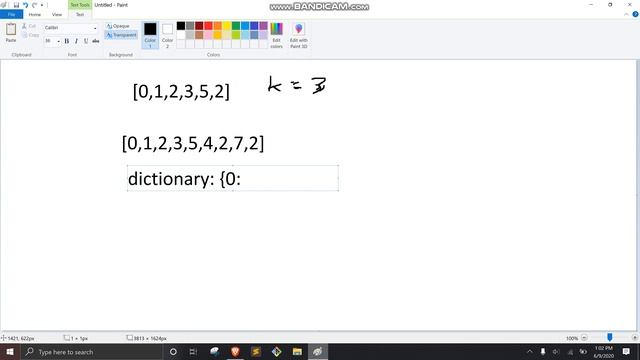Click the Paint app icon in title bar
640x360 pixels.
[x=4, y=5]
